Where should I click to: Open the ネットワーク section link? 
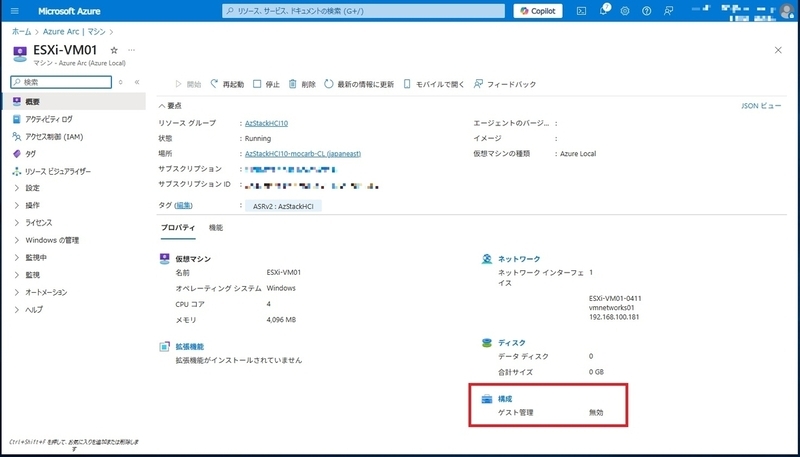coord(519,259)
